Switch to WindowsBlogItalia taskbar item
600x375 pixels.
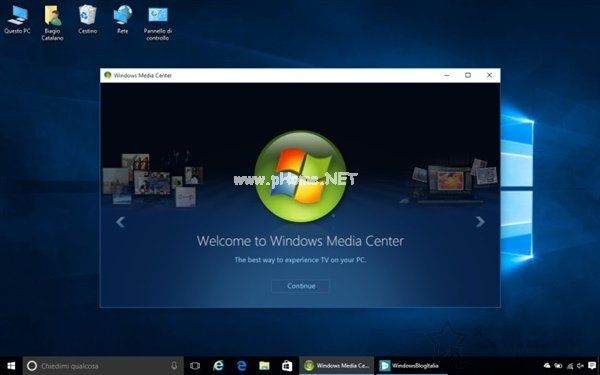point(412,366)
